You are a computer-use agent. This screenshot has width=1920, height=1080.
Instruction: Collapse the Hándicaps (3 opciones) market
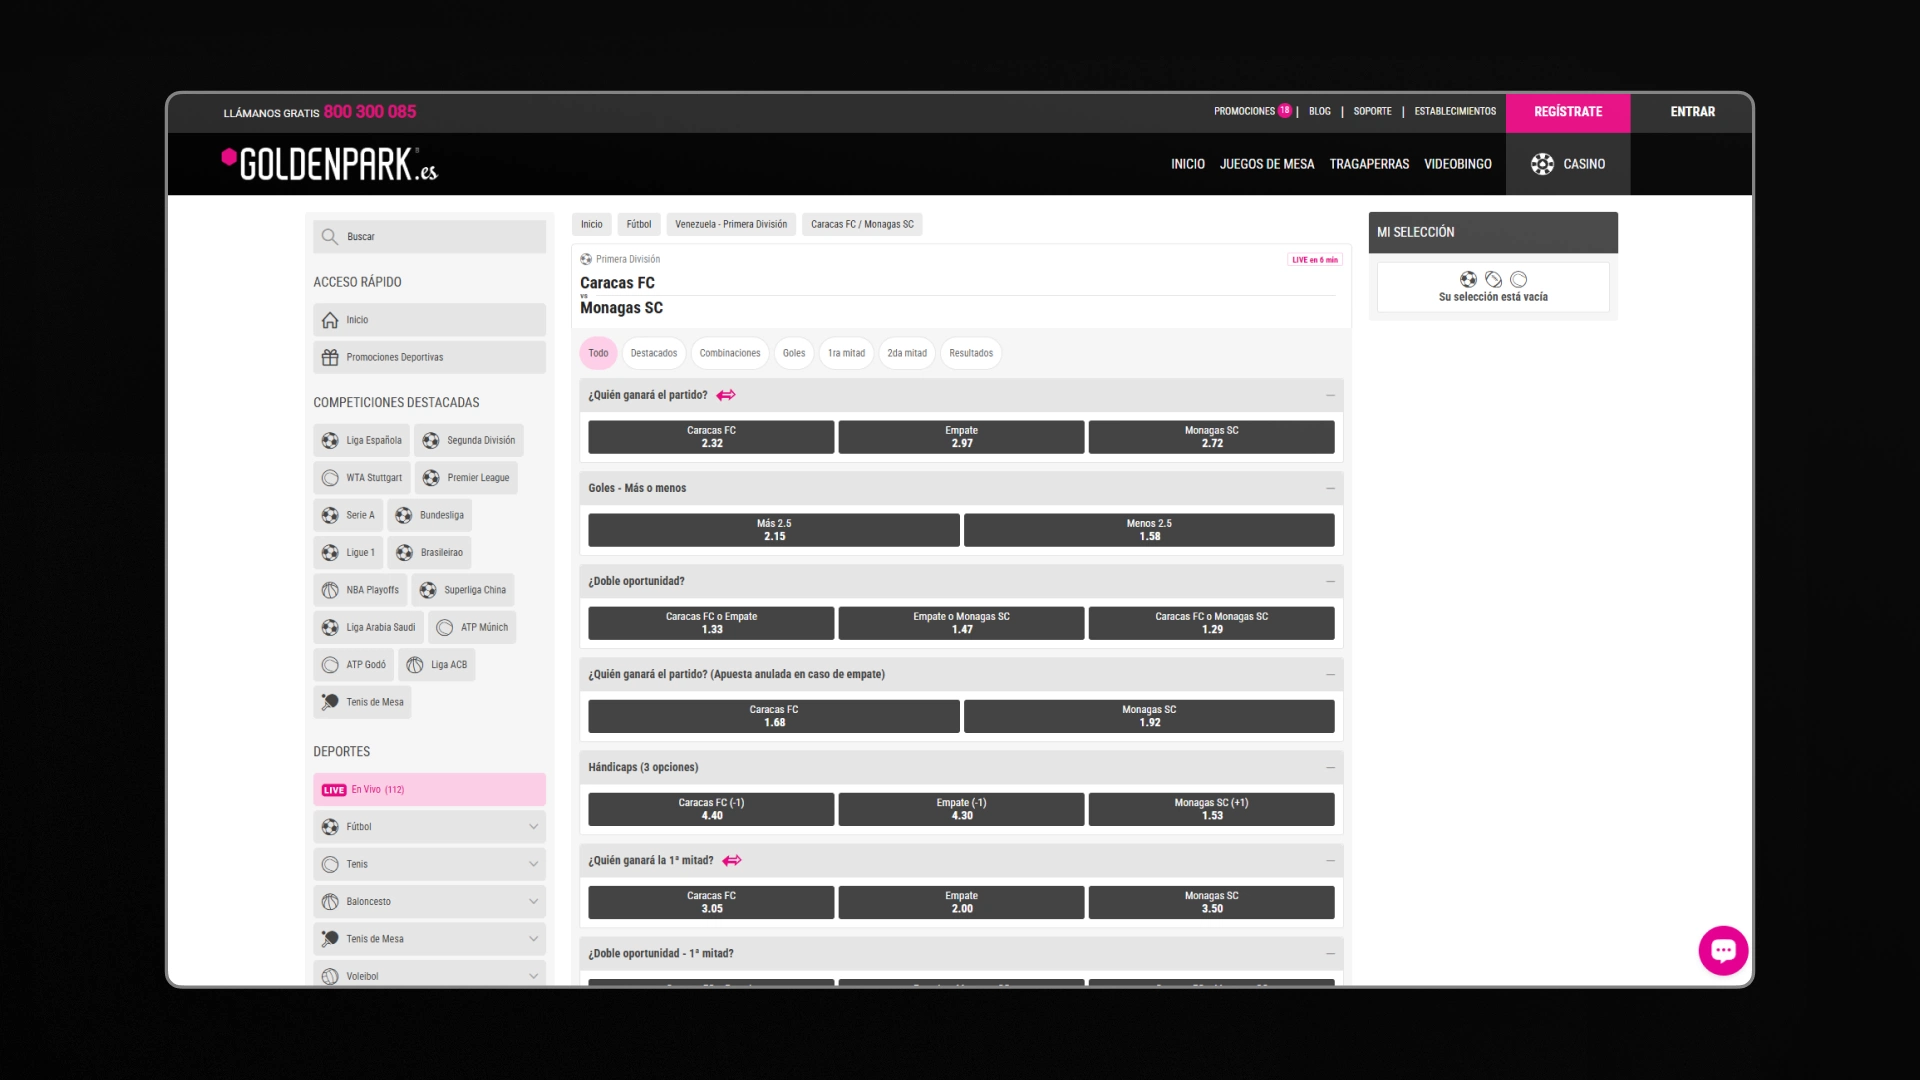(1330, 767)
